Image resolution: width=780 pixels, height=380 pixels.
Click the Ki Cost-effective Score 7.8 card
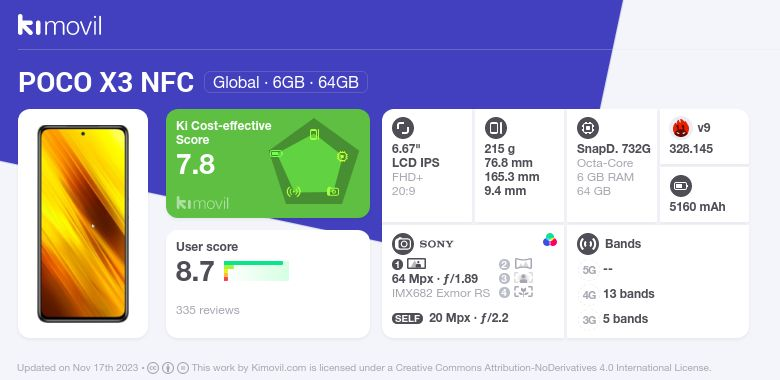(268, 164)
